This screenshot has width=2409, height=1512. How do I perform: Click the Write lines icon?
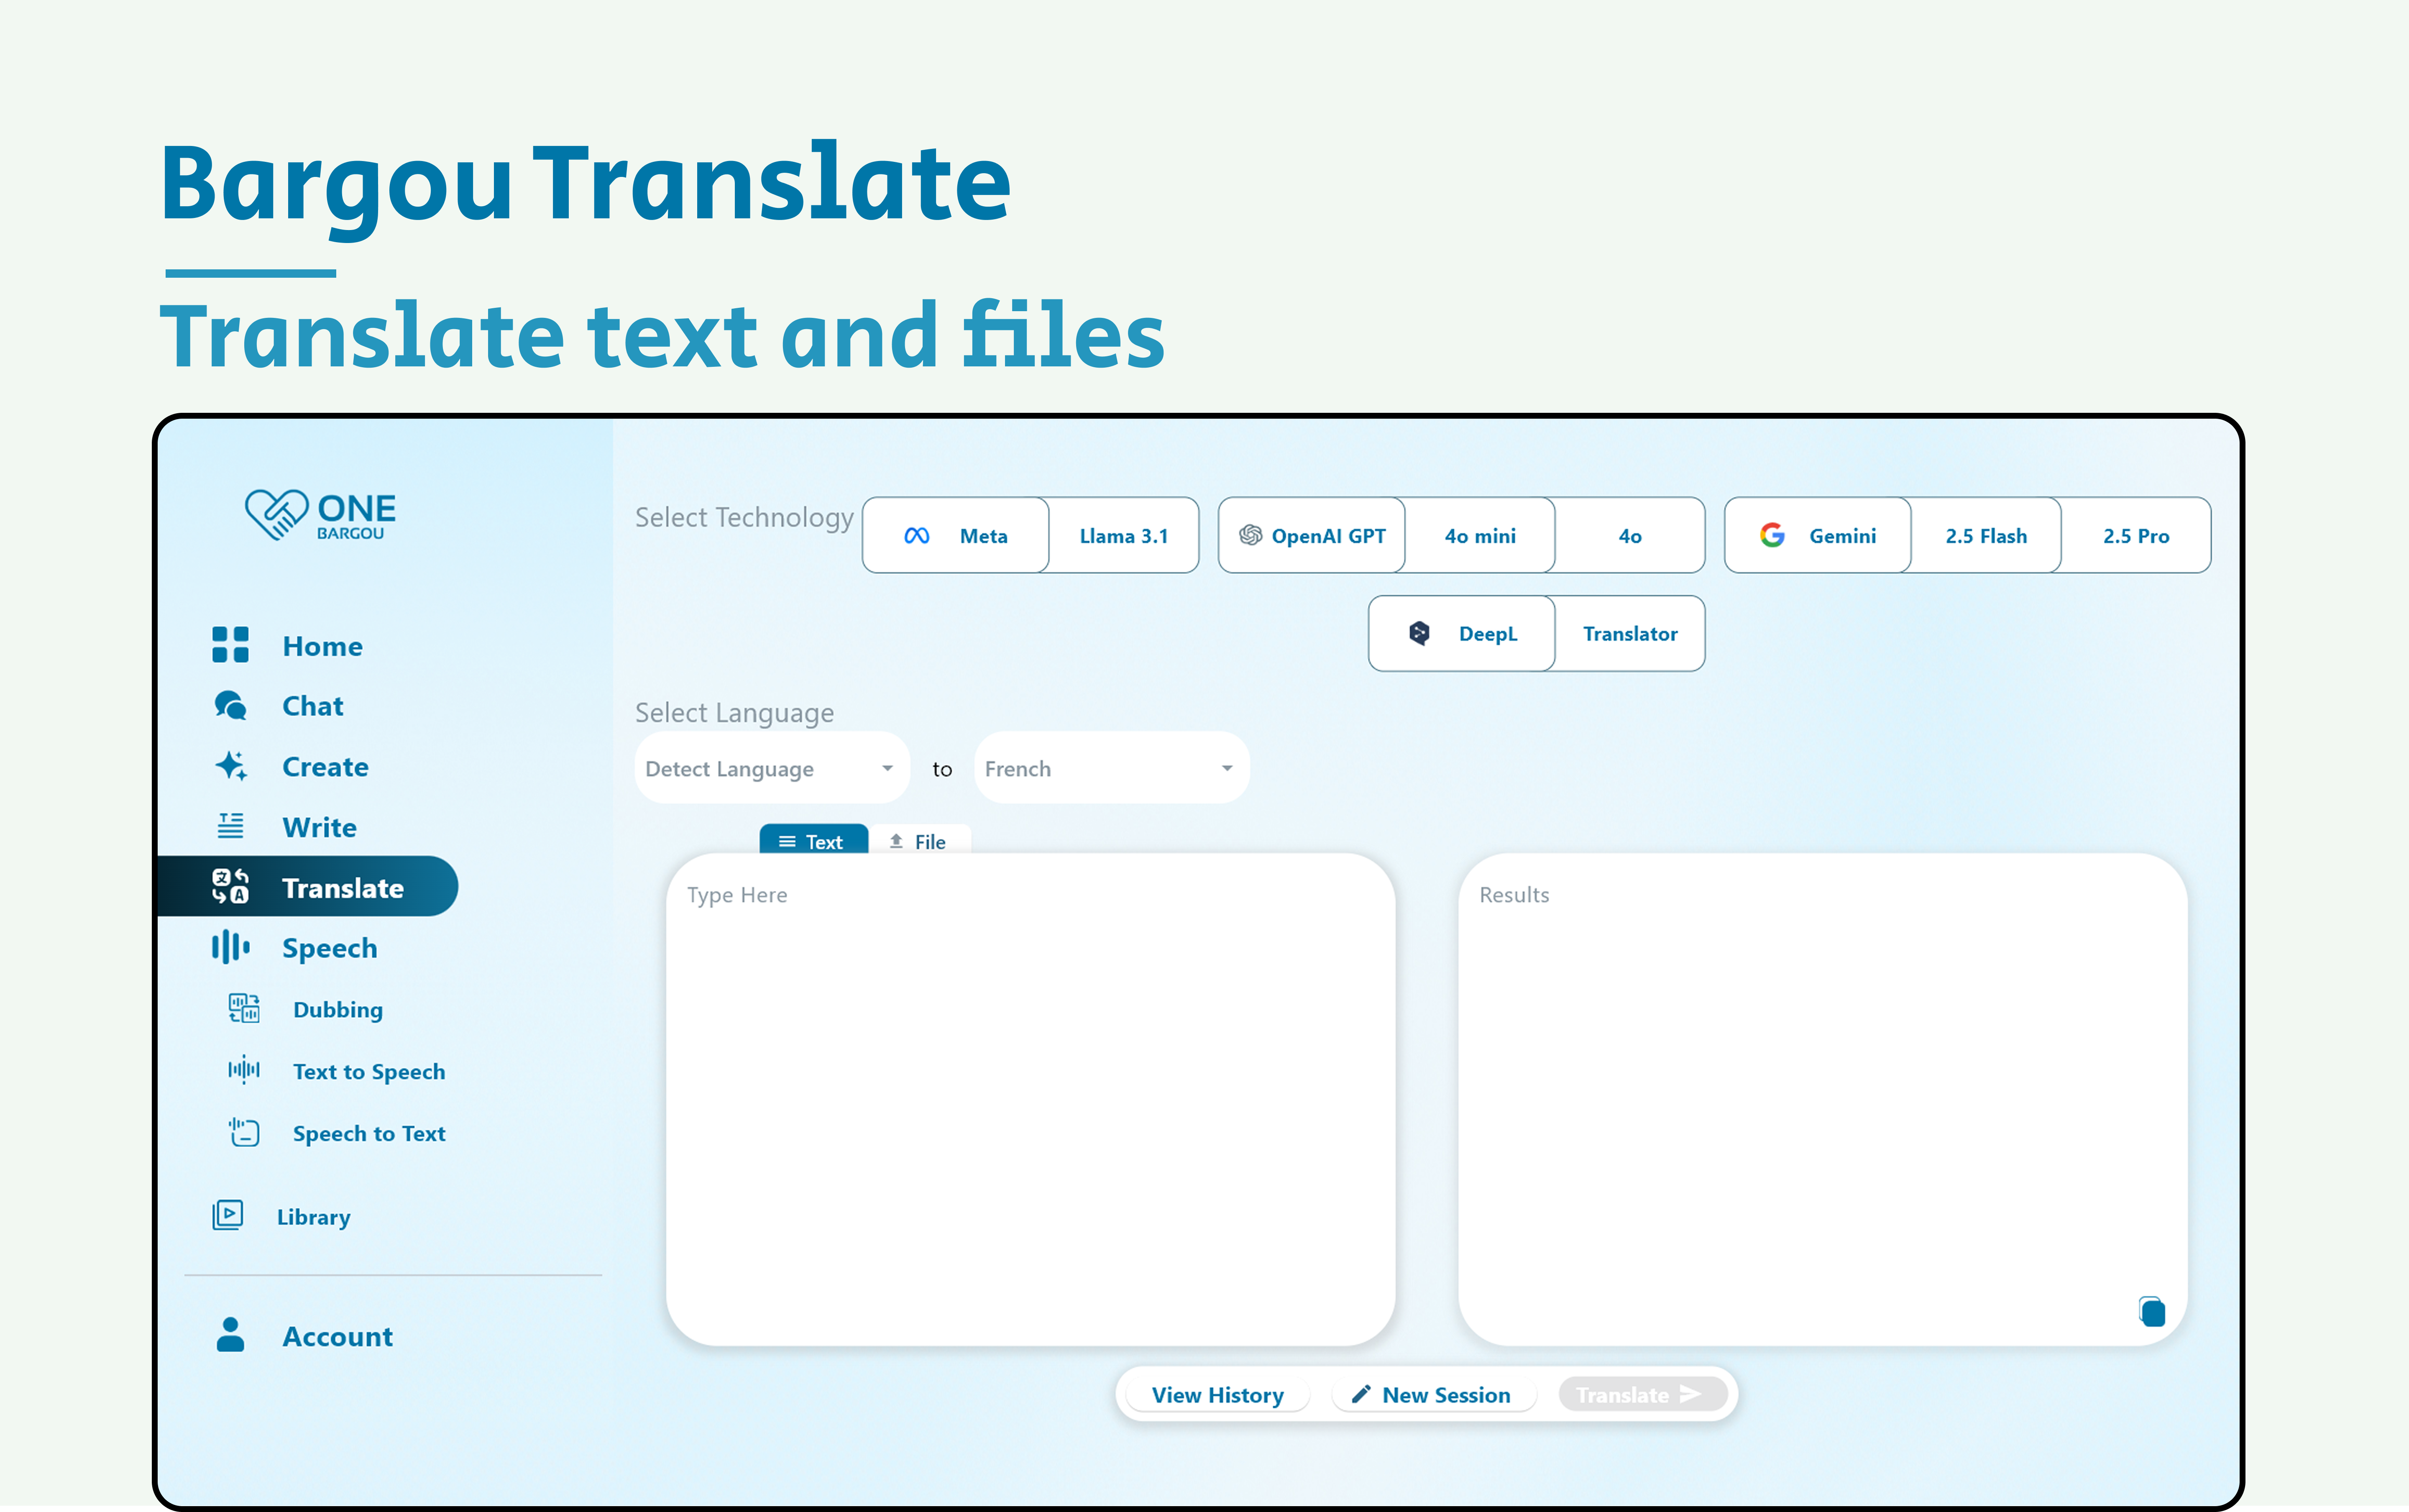(x=230, y=826)
